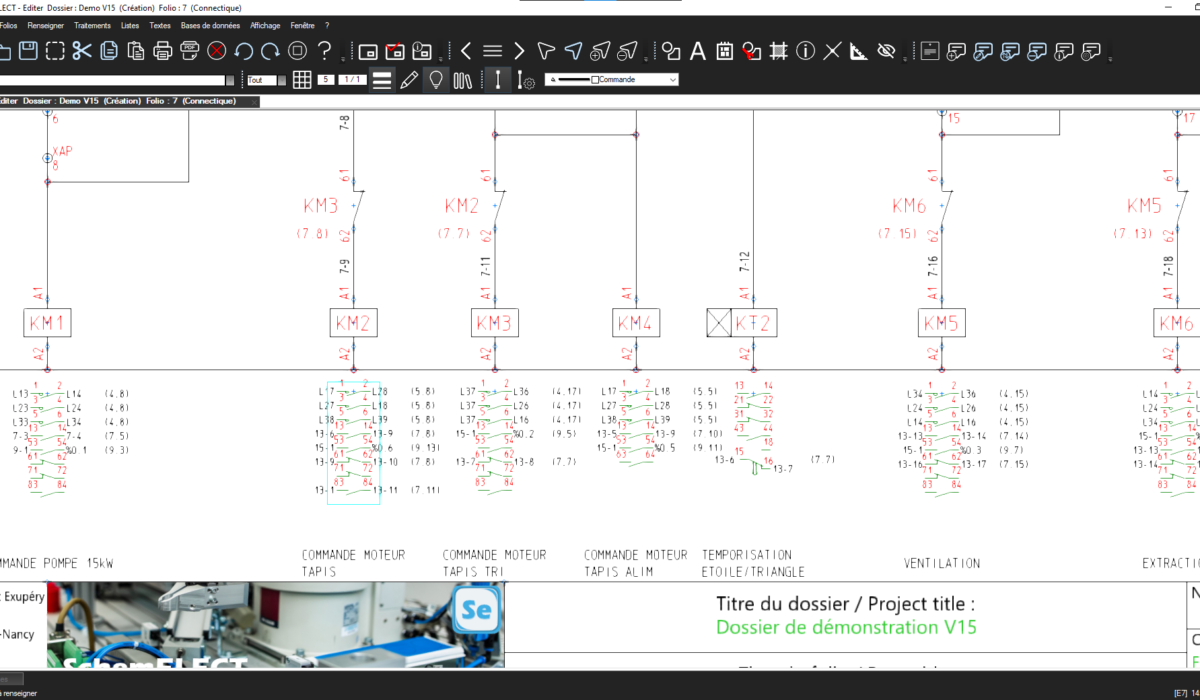This screenshot has width=1200, height=700.
Task: Click the red crossed-circle delete icon
Action: tap(217, 50)
